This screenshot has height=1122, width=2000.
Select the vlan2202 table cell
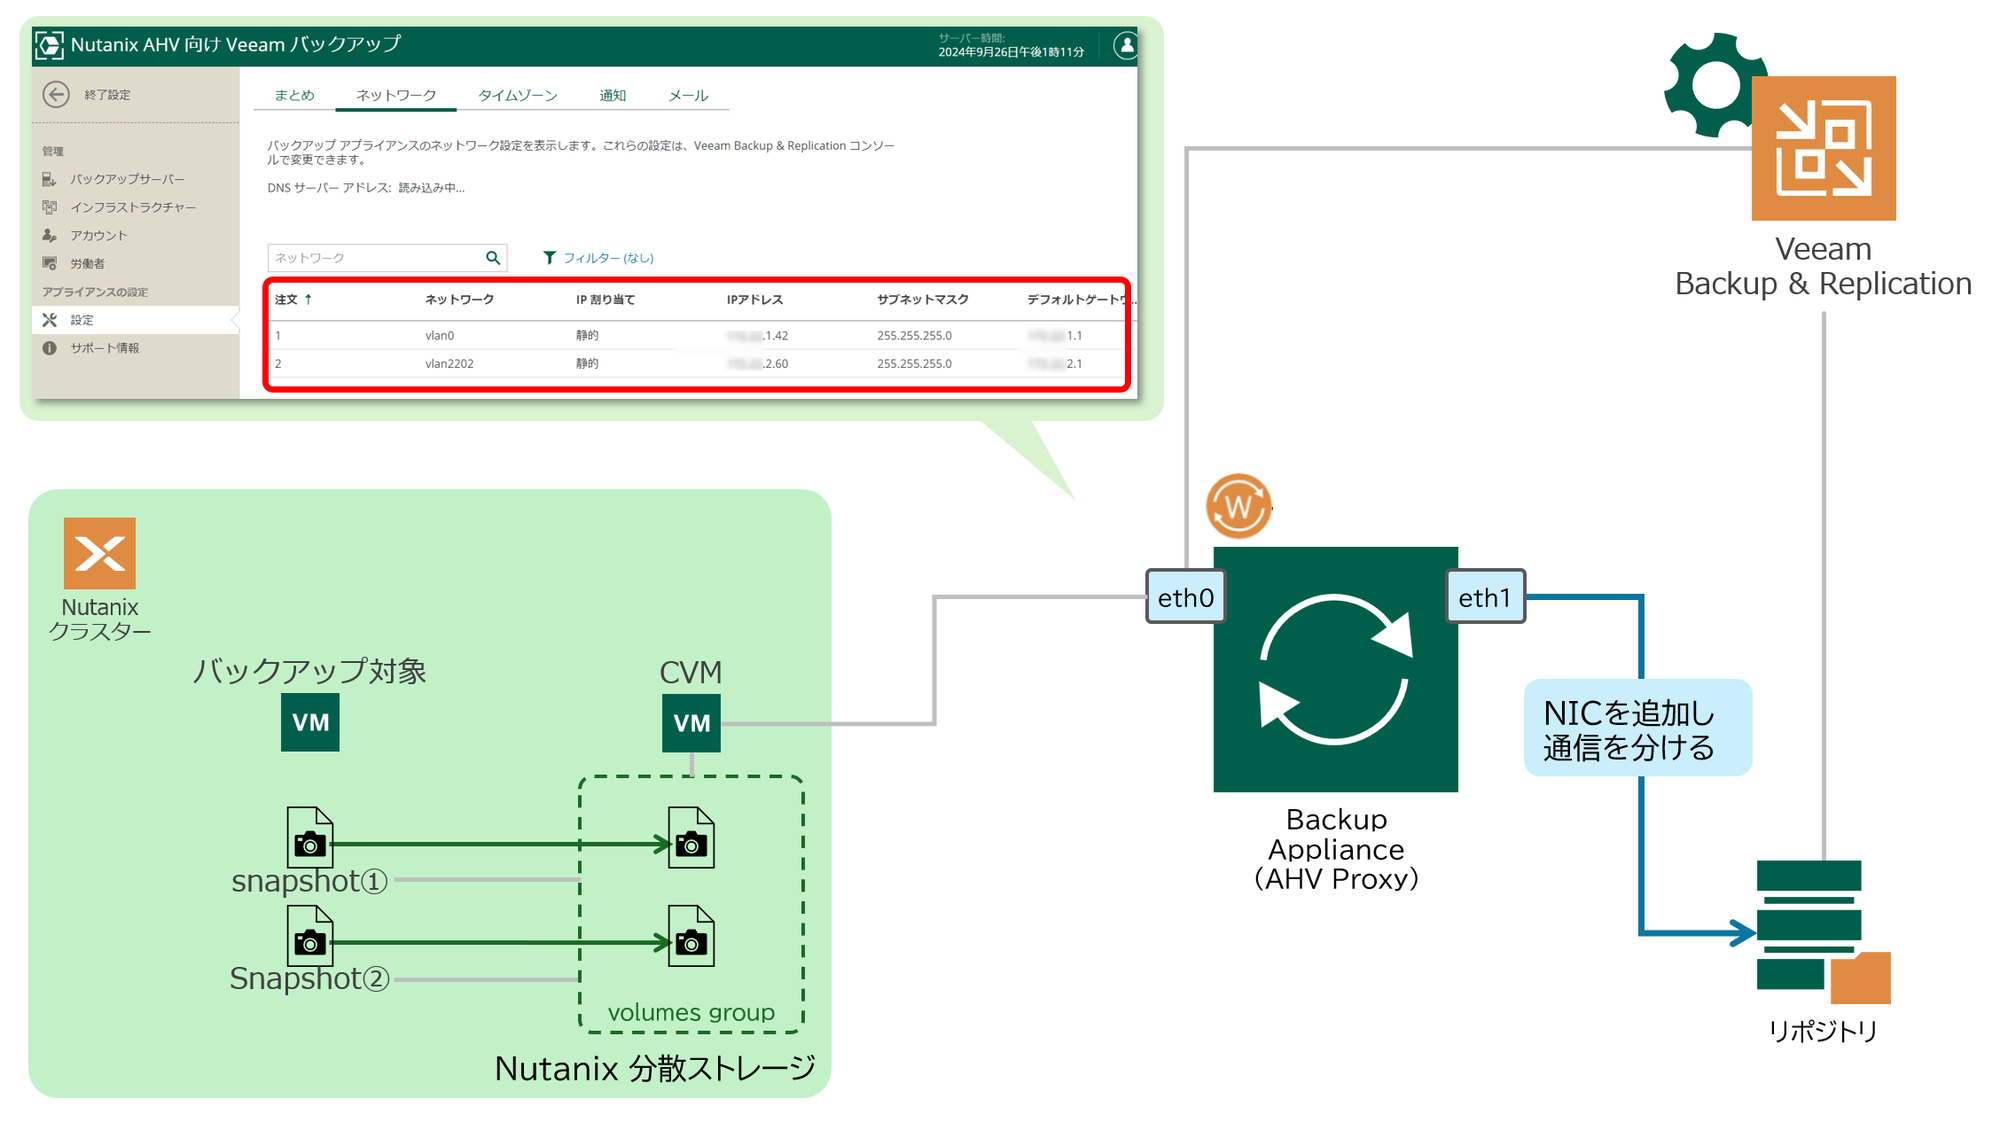pos(449,363)
